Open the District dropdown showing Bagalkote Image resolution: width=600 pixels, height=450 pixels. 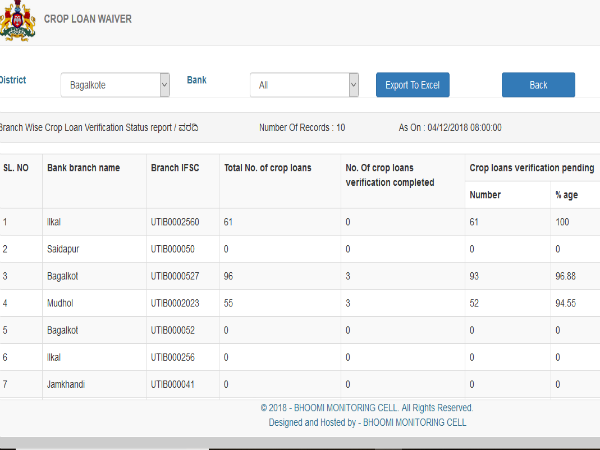click(115, 85)
